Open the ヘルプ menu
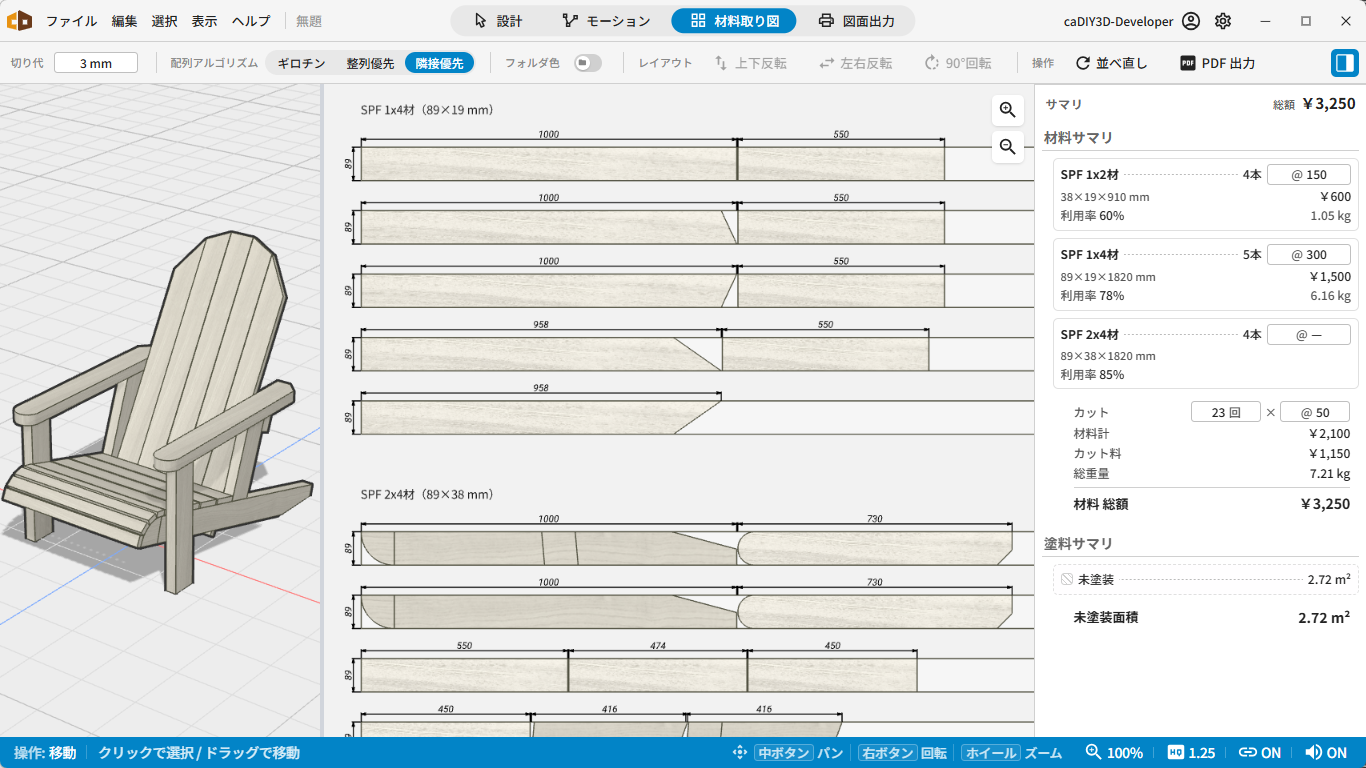This screenshot has width=1366, height=768. [251, 21]
